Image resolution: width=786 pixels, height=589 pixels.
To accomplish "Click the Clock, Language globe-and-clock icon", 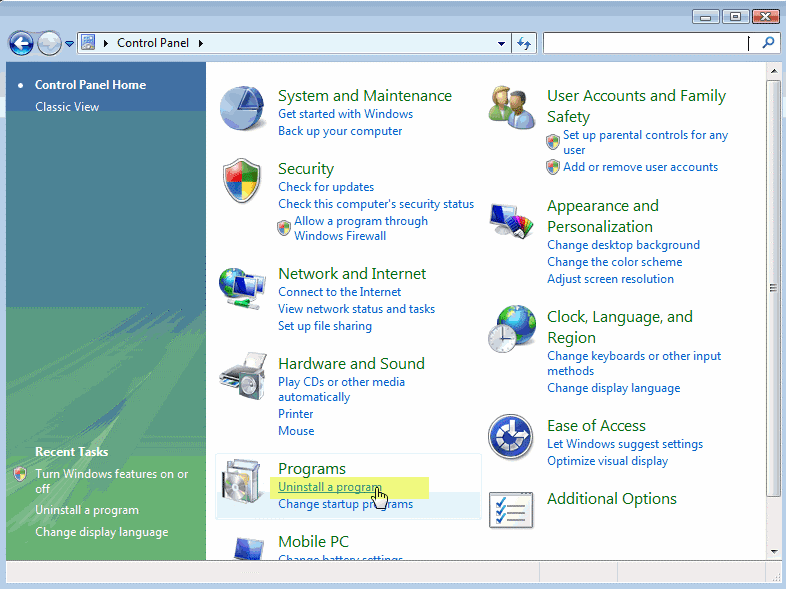I will (x=511, y=329).
